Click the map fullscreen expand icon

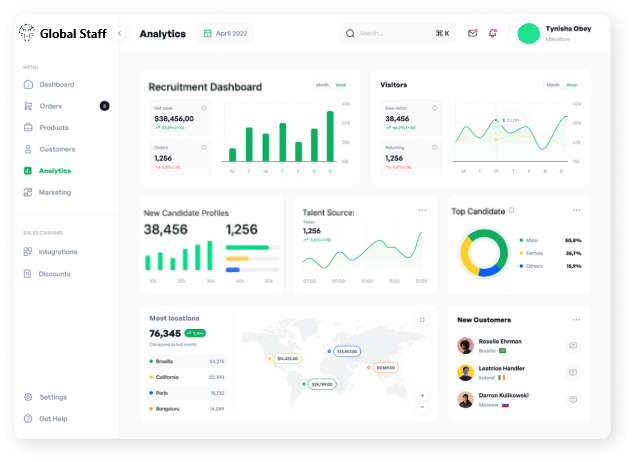pos(422,319)
